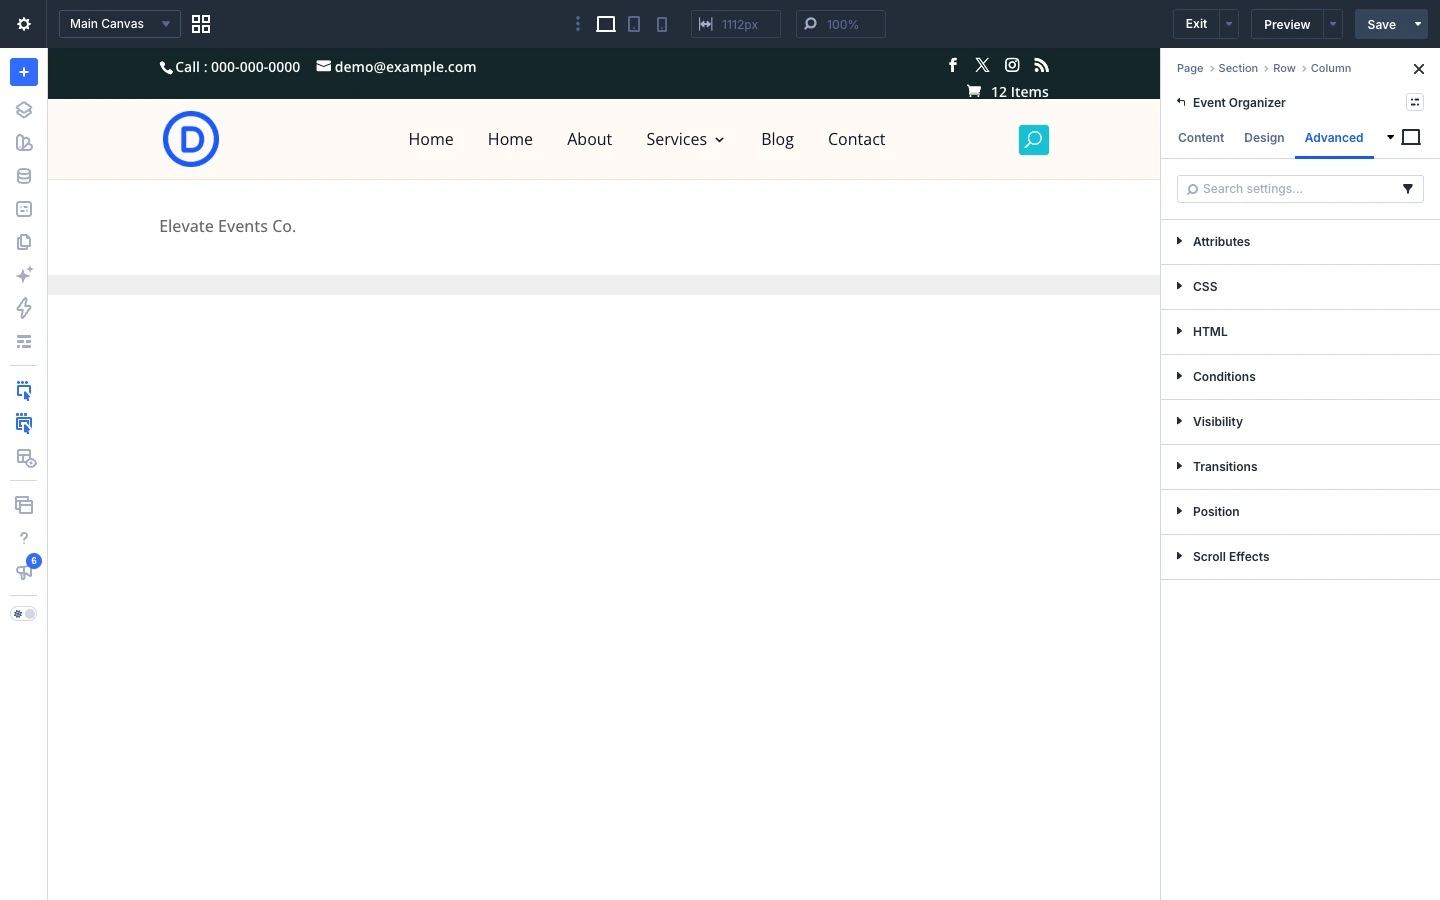Expand the Conditions settings group
Screen dimensions: 1440x900
[1300, 377]
